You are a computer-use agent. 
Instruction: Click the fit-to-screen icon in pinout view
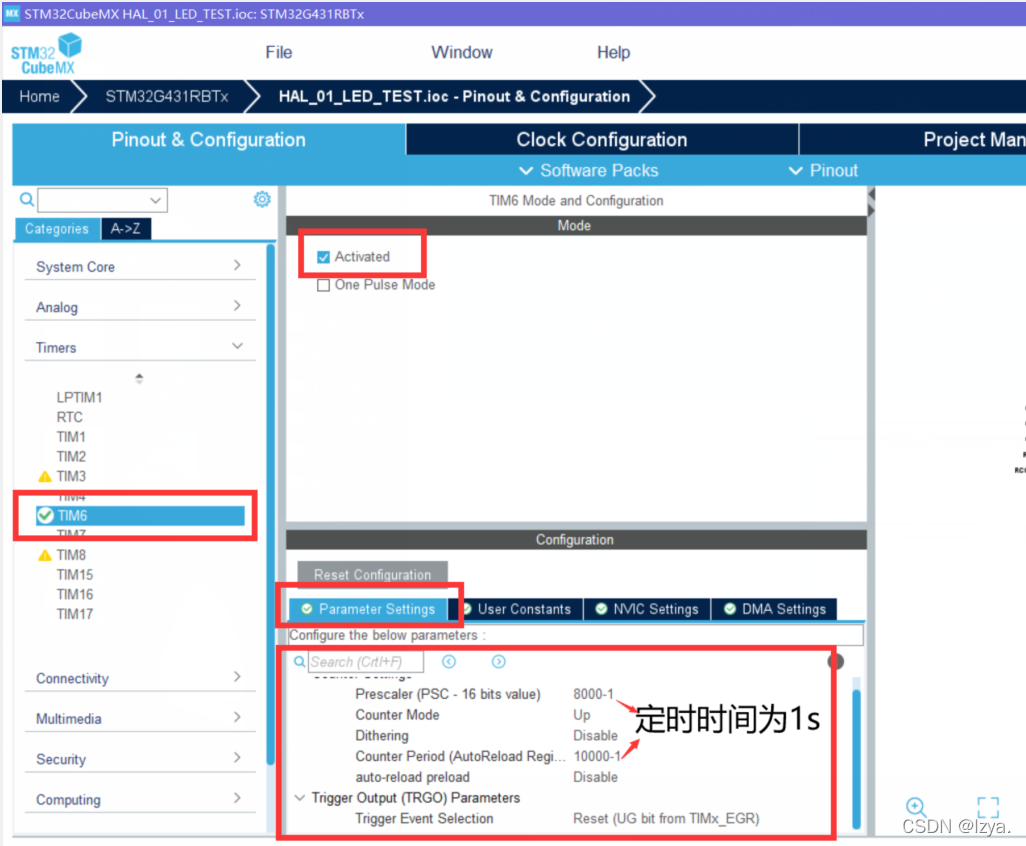[x=988, y=807]
